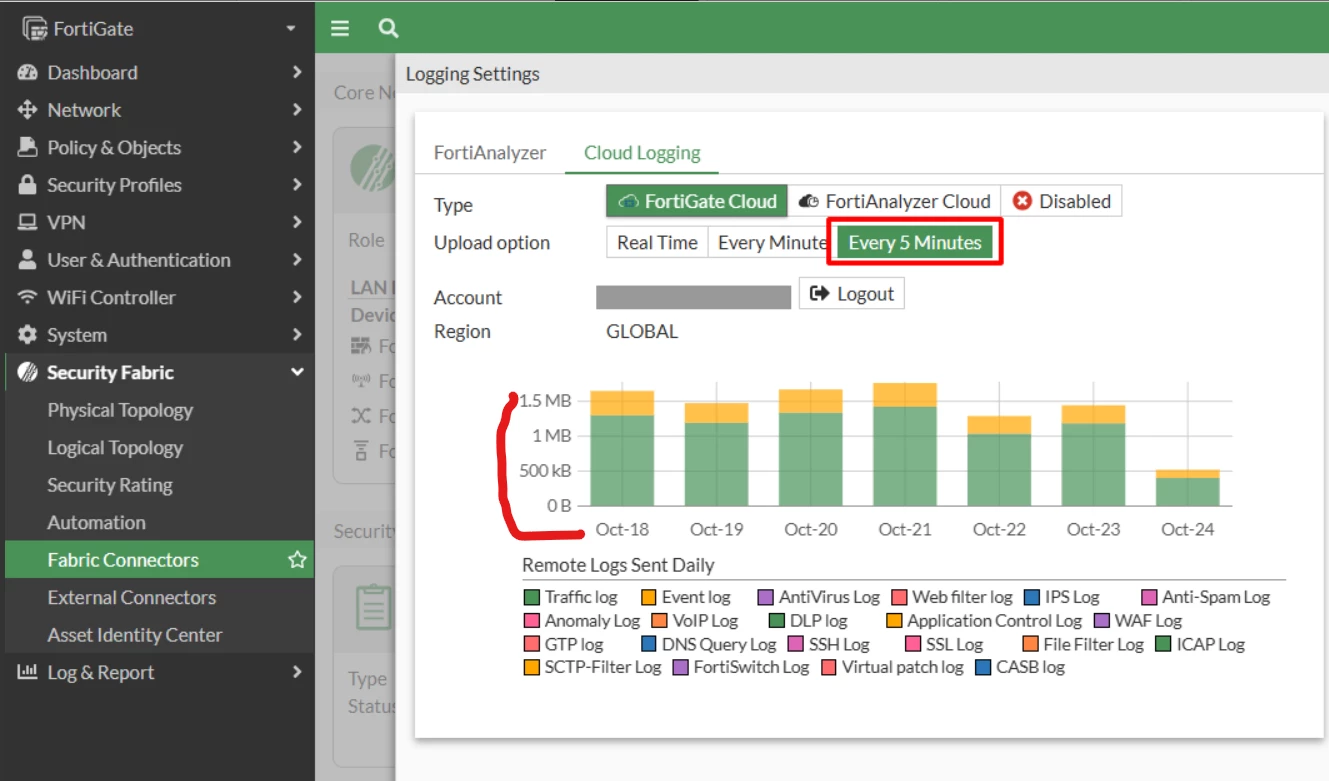This screenshot has height=781, width=1329.
Task: Click the WiFi Controller signal icon
Action: click(x=28, y=297)
